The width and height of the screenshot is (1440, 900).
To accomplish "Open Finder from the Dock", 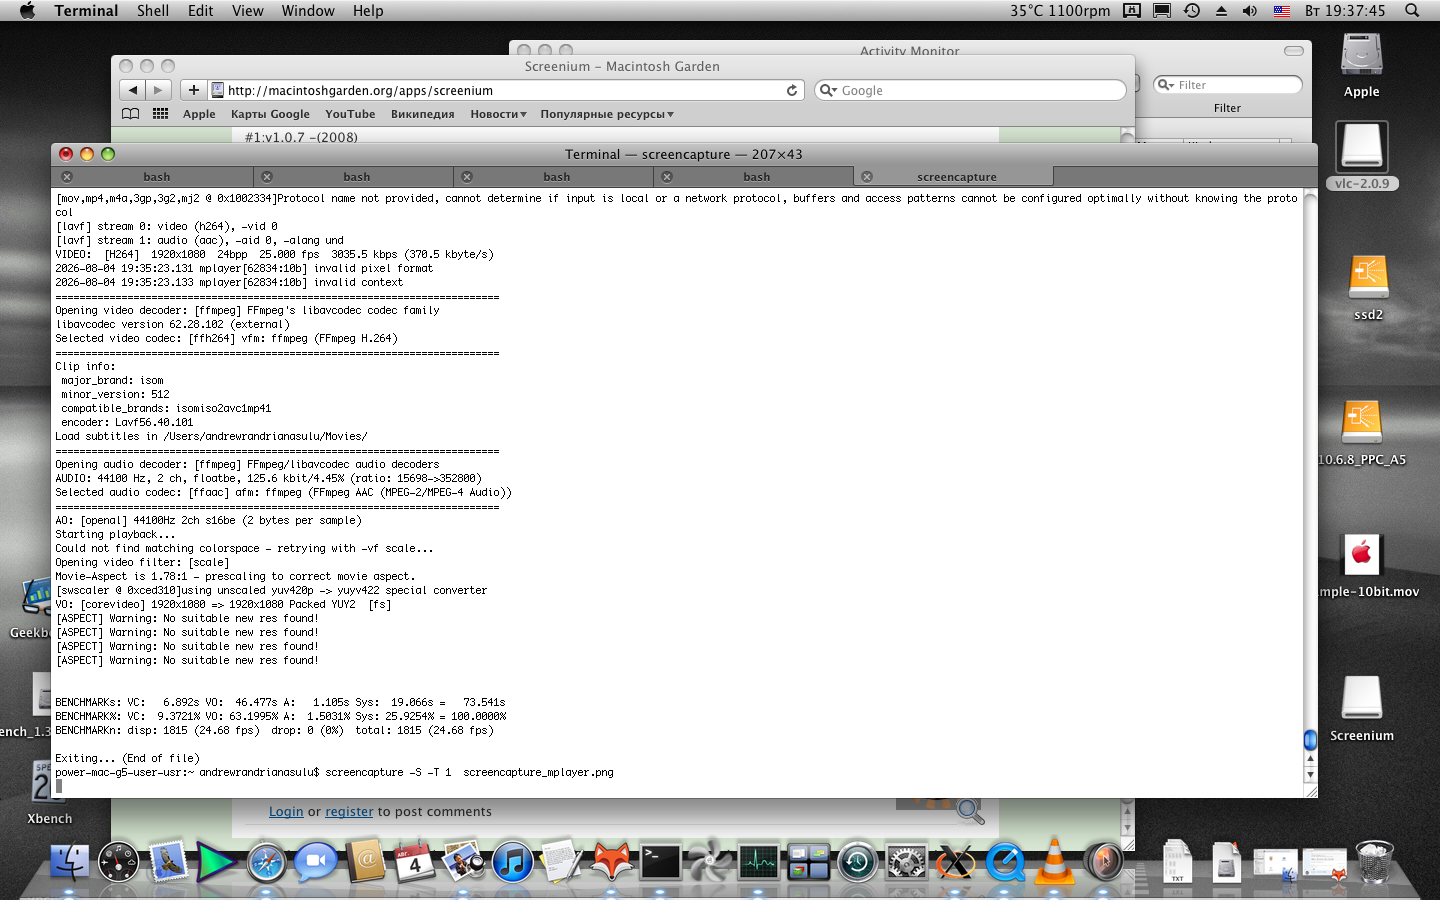I will coord(69,861).
